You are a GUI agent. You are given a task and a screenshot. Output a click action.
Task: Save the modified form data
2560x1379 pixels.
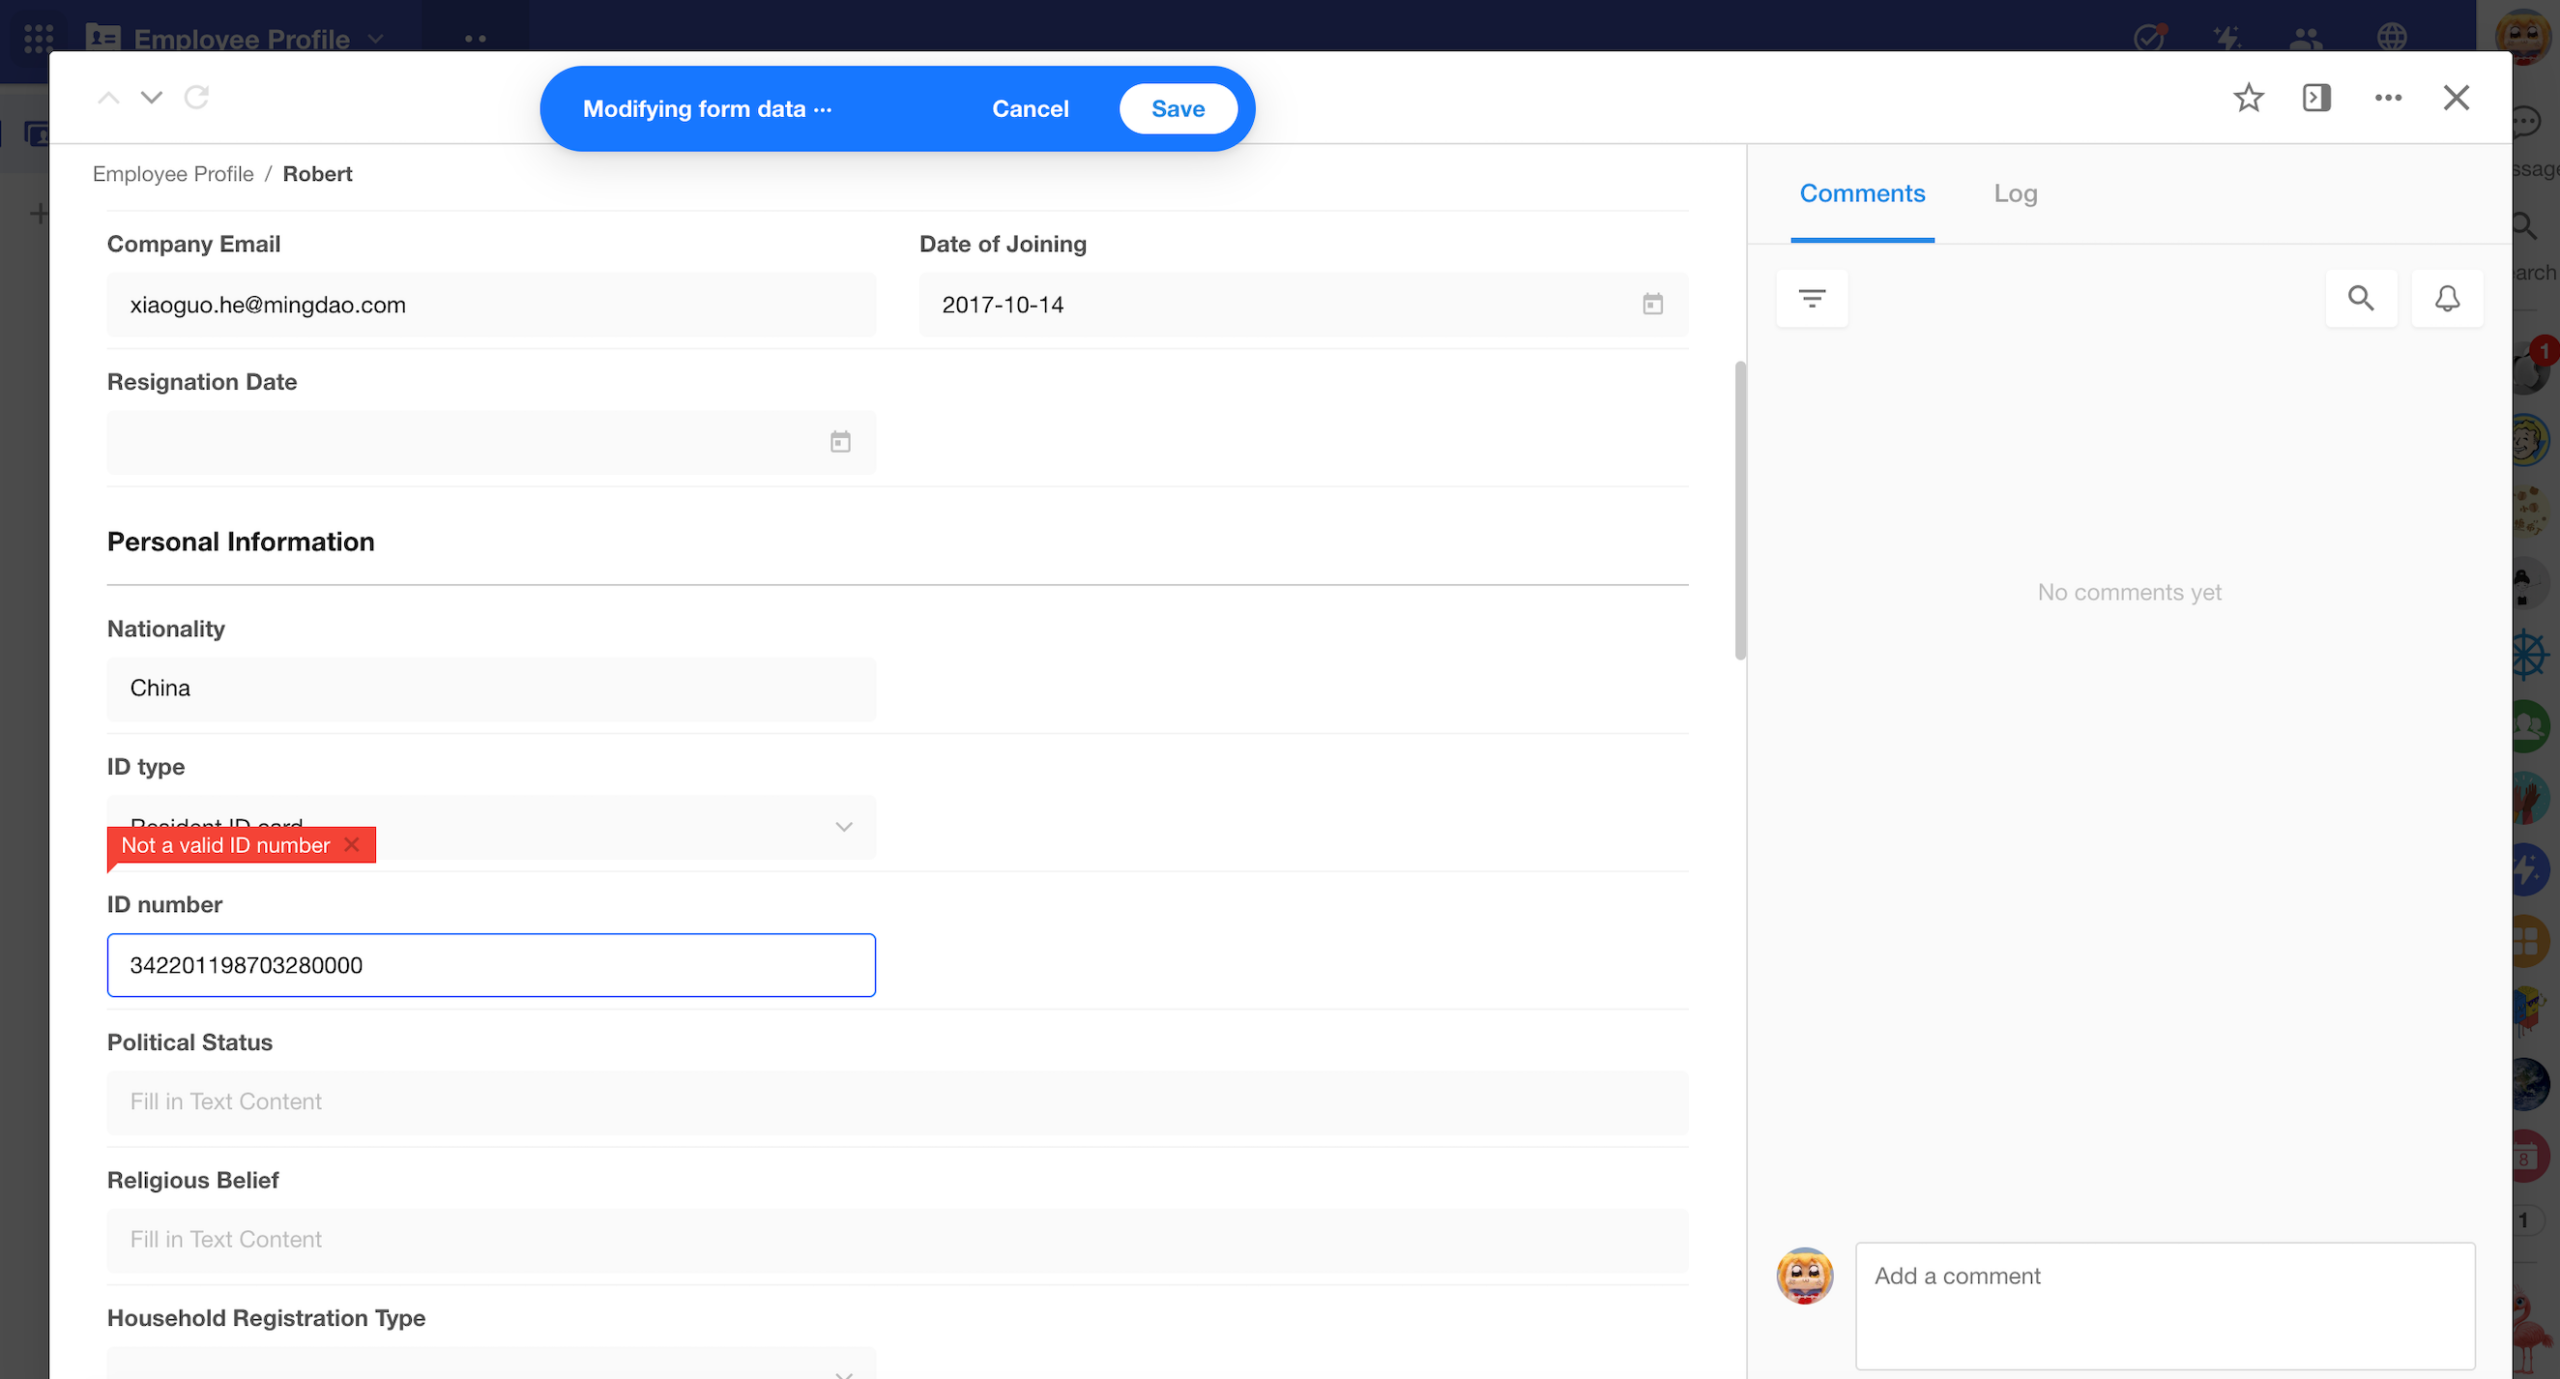pyautogui.click(x=1177, y=109)
